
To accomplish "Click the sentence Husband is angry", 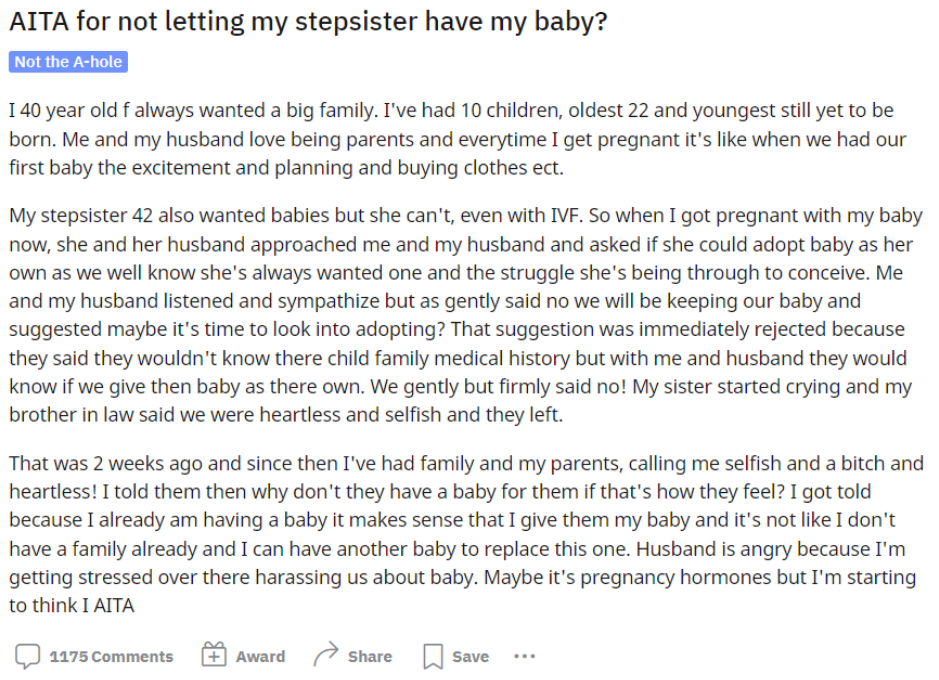I will click(x=771, y=549).
